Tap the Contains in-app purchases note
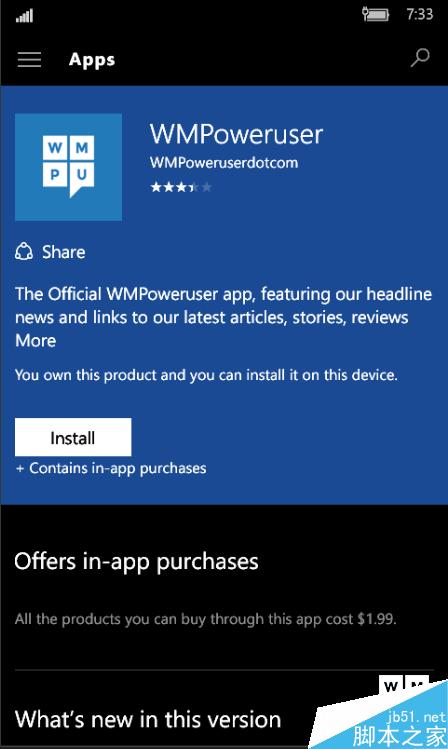The height and width of the screenshot is (749, 448). click(111, 468)
